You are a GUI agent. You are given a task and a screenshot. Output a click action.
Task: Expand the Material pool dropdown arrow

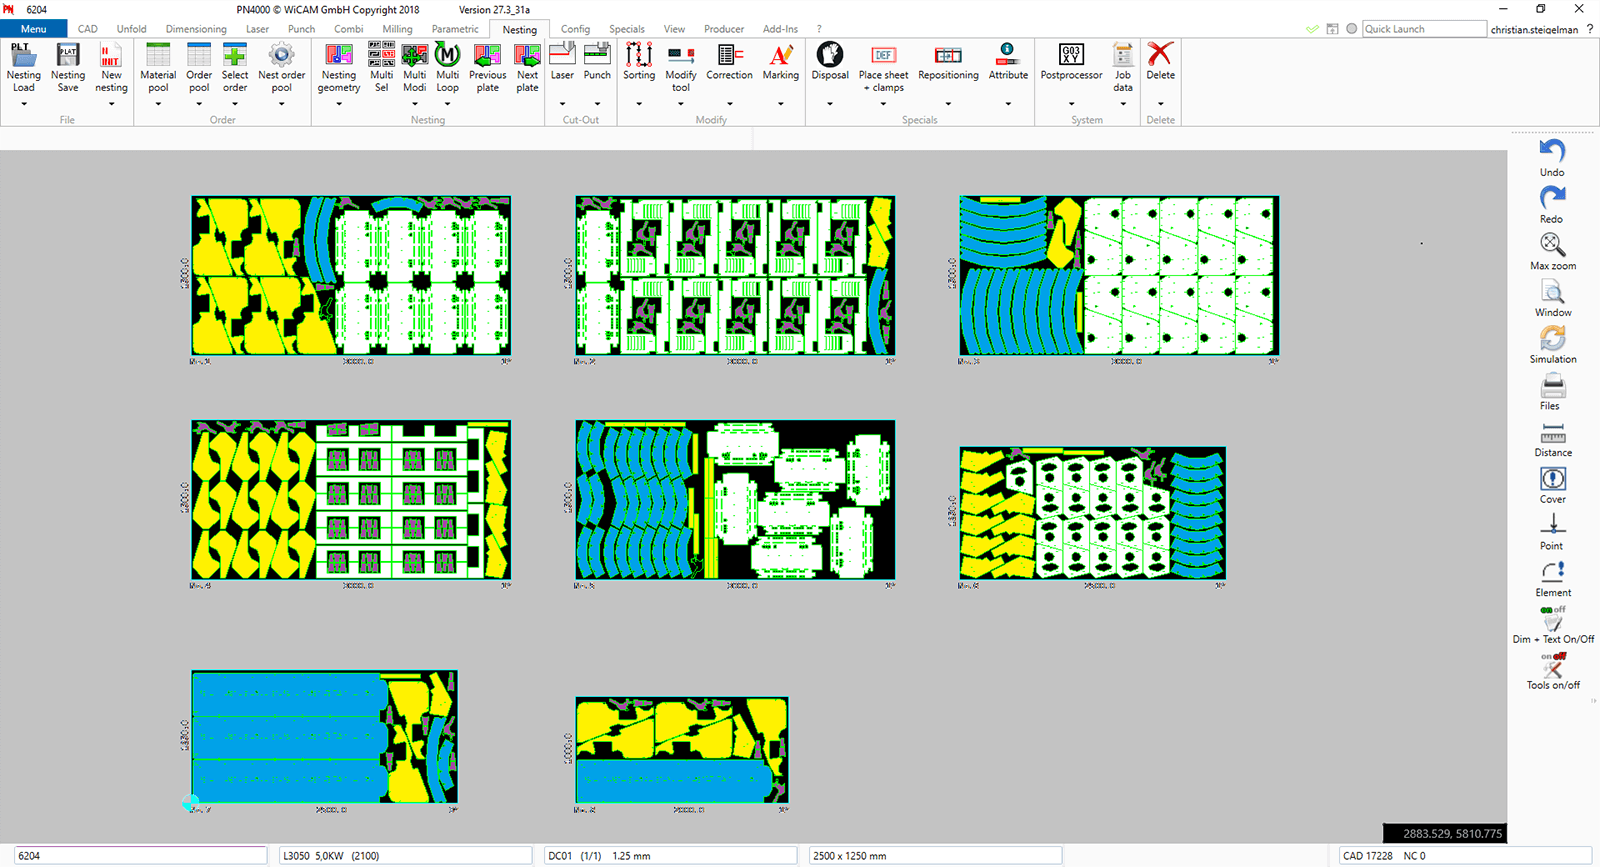click(x=158, y=104)
